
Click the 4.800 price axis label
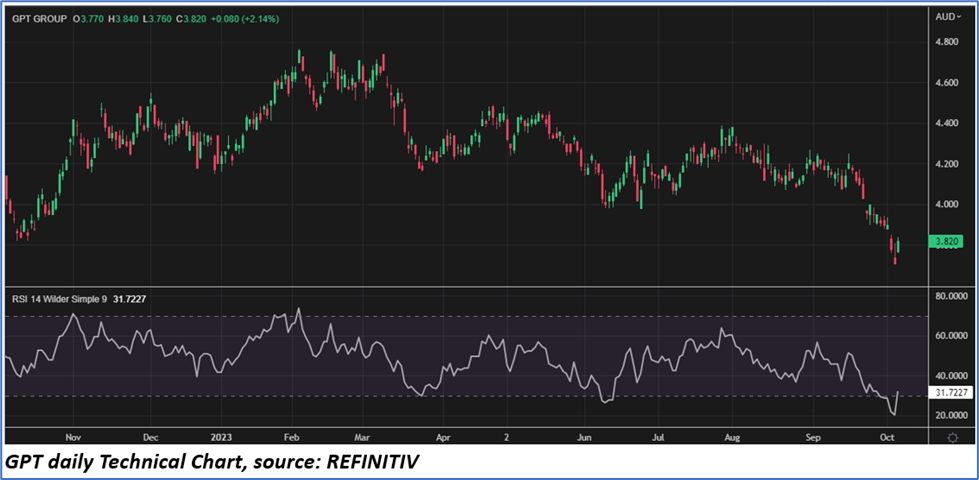947,42
